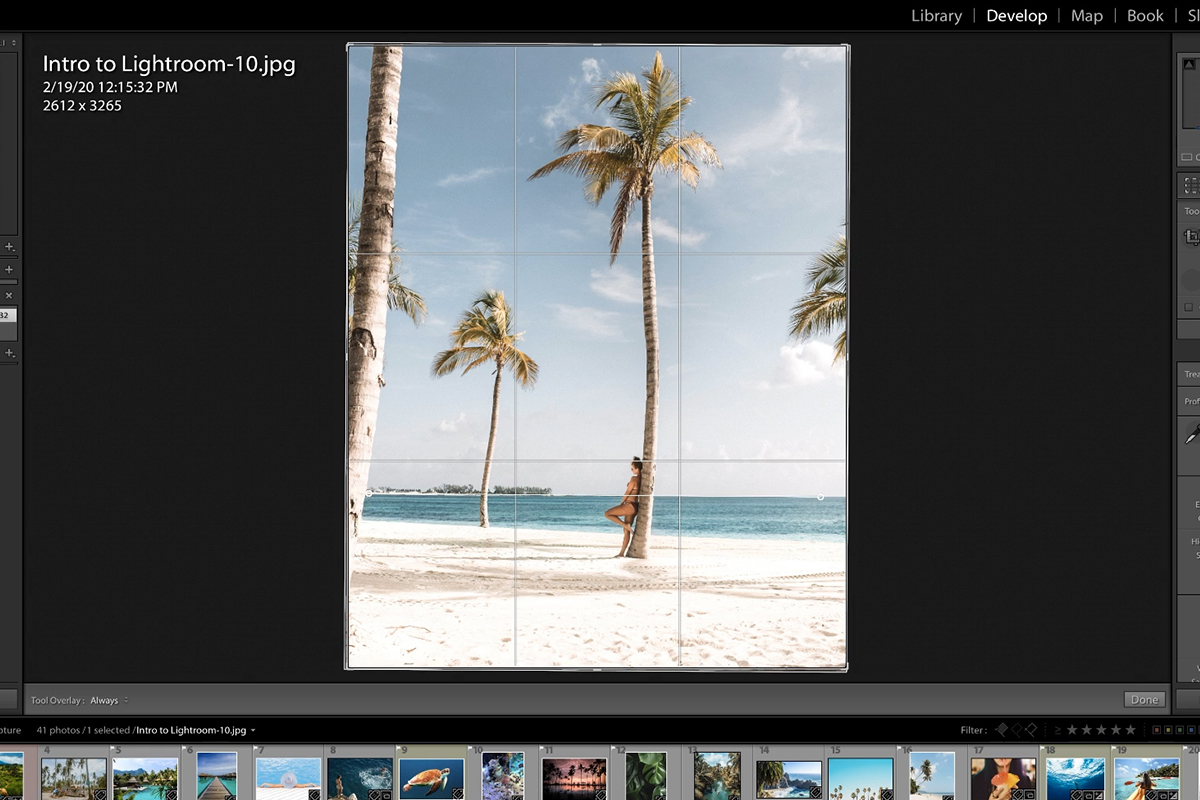Open the Tool Overlay 'Always' dropdown

[x=108, y=701]
